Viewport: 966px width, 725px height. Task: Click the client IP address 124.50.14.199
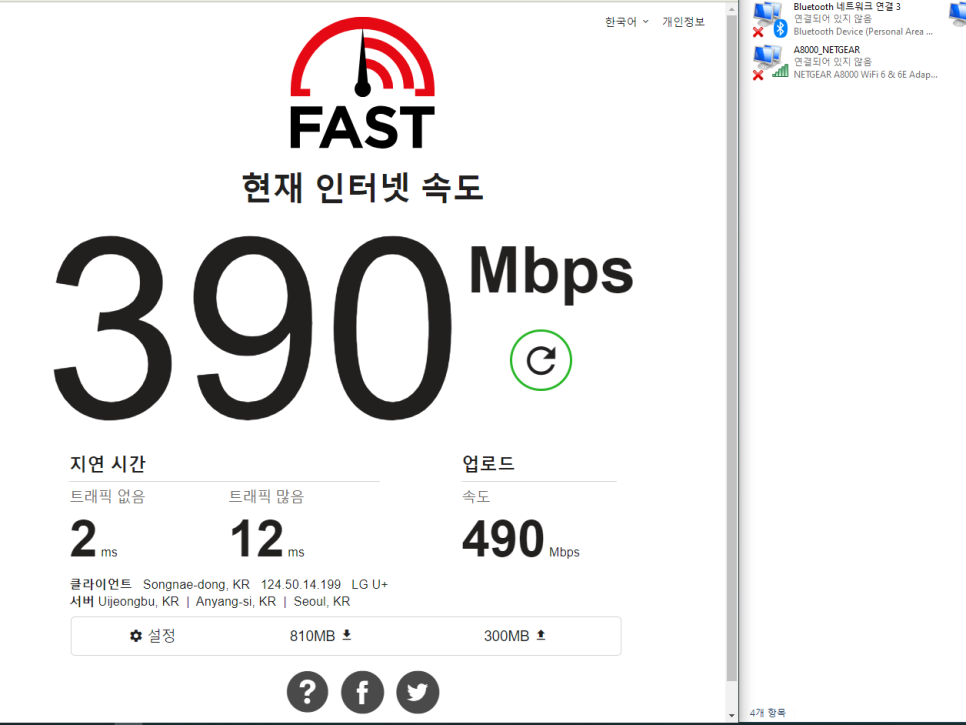[x=301, y=584]
